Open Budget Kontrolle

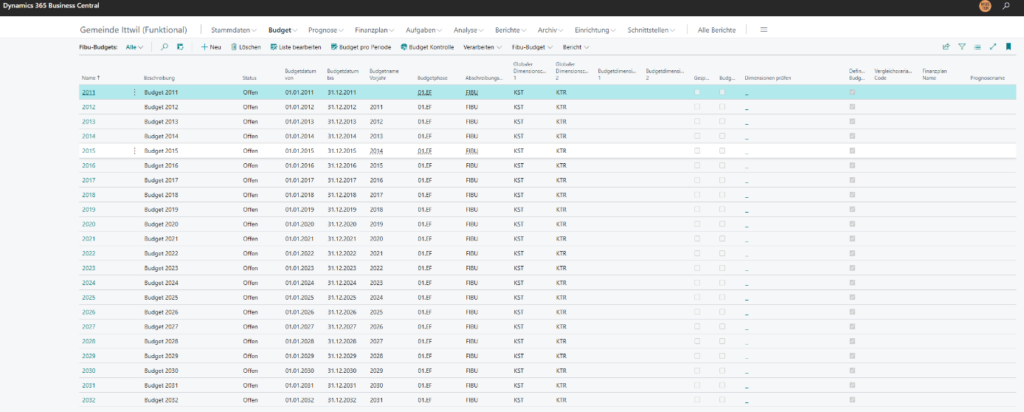[427, 47]
